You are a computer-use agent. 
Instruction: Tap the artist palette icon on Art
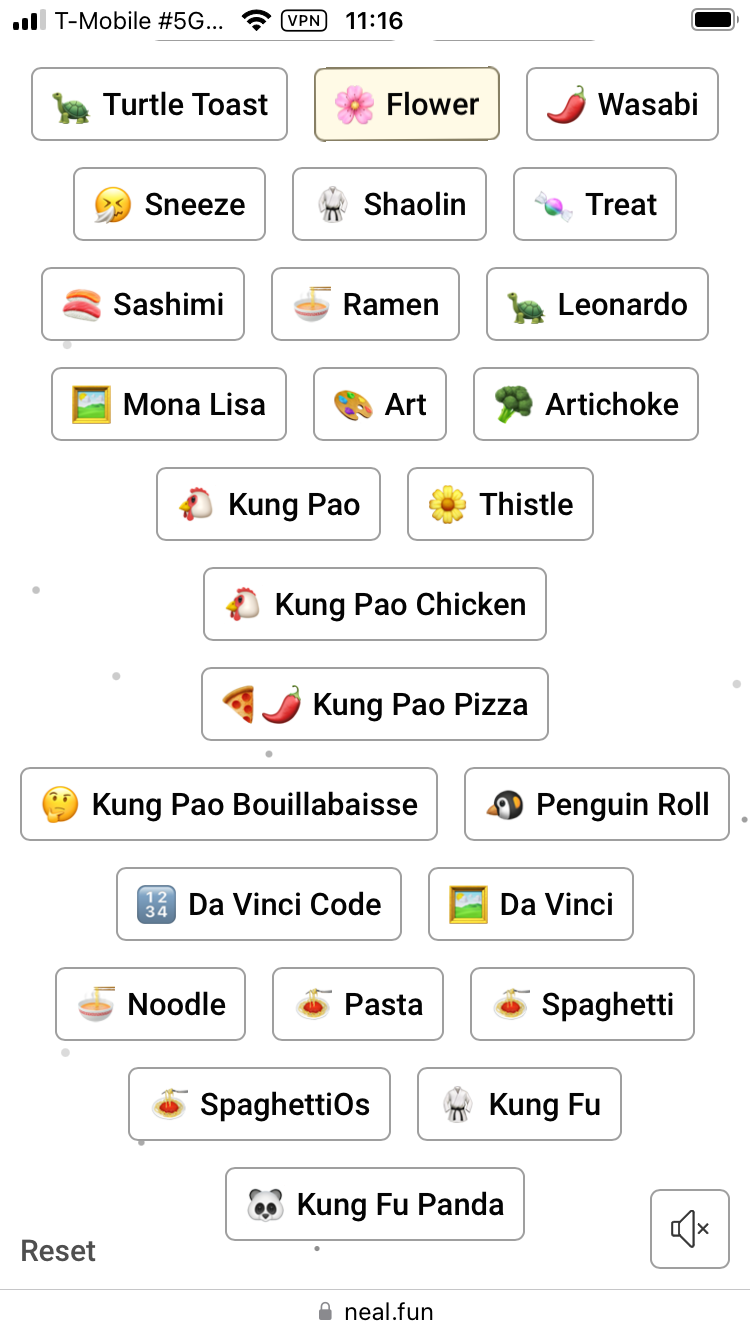pyautogui.click(x=353, y=404)
